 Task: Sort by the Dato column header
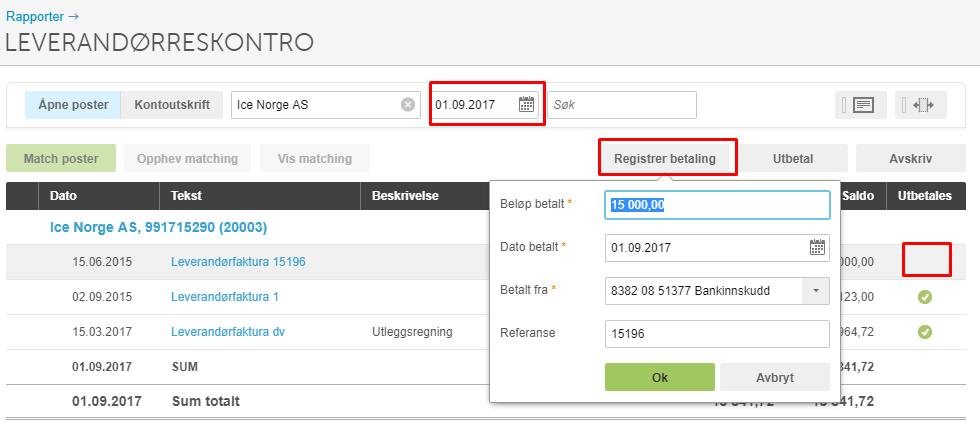click(x=63, y=196)
